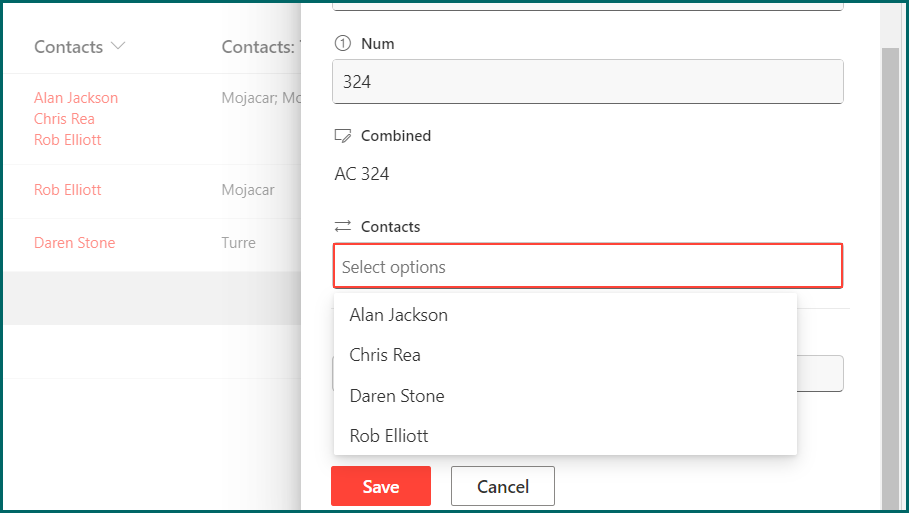The image size is (909, 513).
Task: Click the Rob Elliott link in the Mojacar-only row
Action: (68, 190)
